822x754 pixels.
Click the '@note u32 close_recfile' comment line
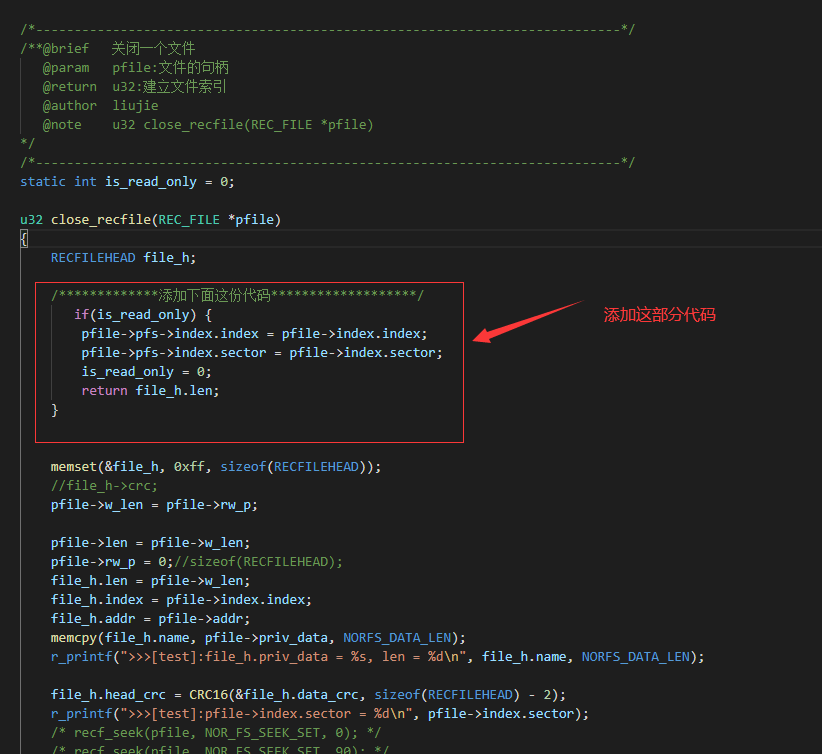click(208, 125)
